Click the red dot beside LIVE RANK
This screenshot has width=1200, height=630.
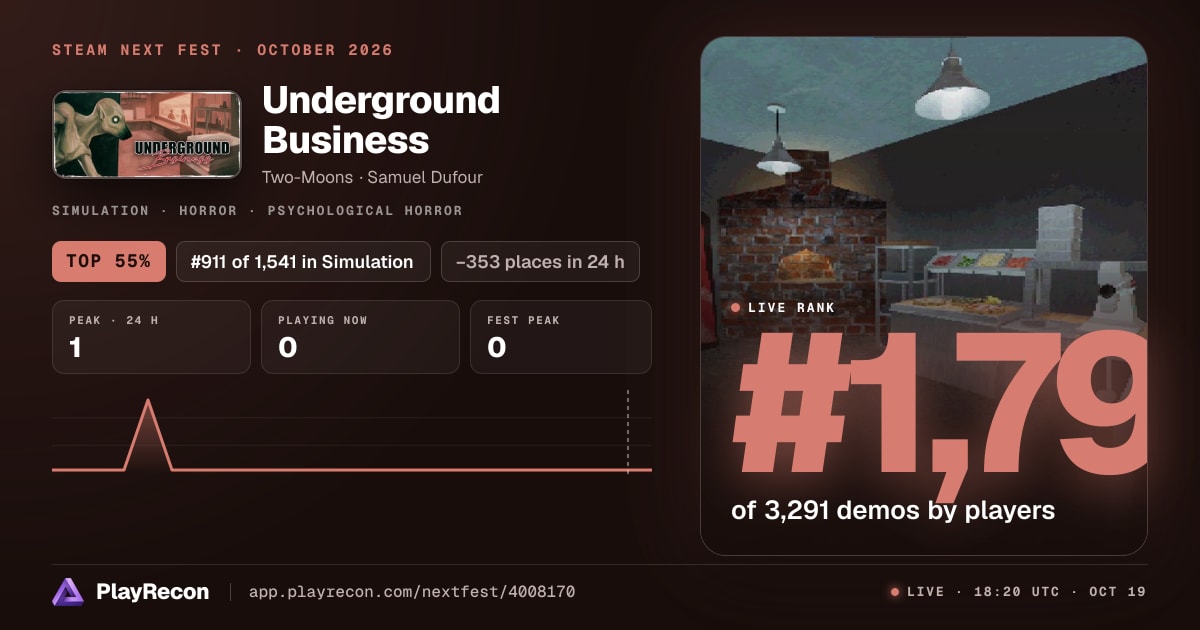point(736,308)
